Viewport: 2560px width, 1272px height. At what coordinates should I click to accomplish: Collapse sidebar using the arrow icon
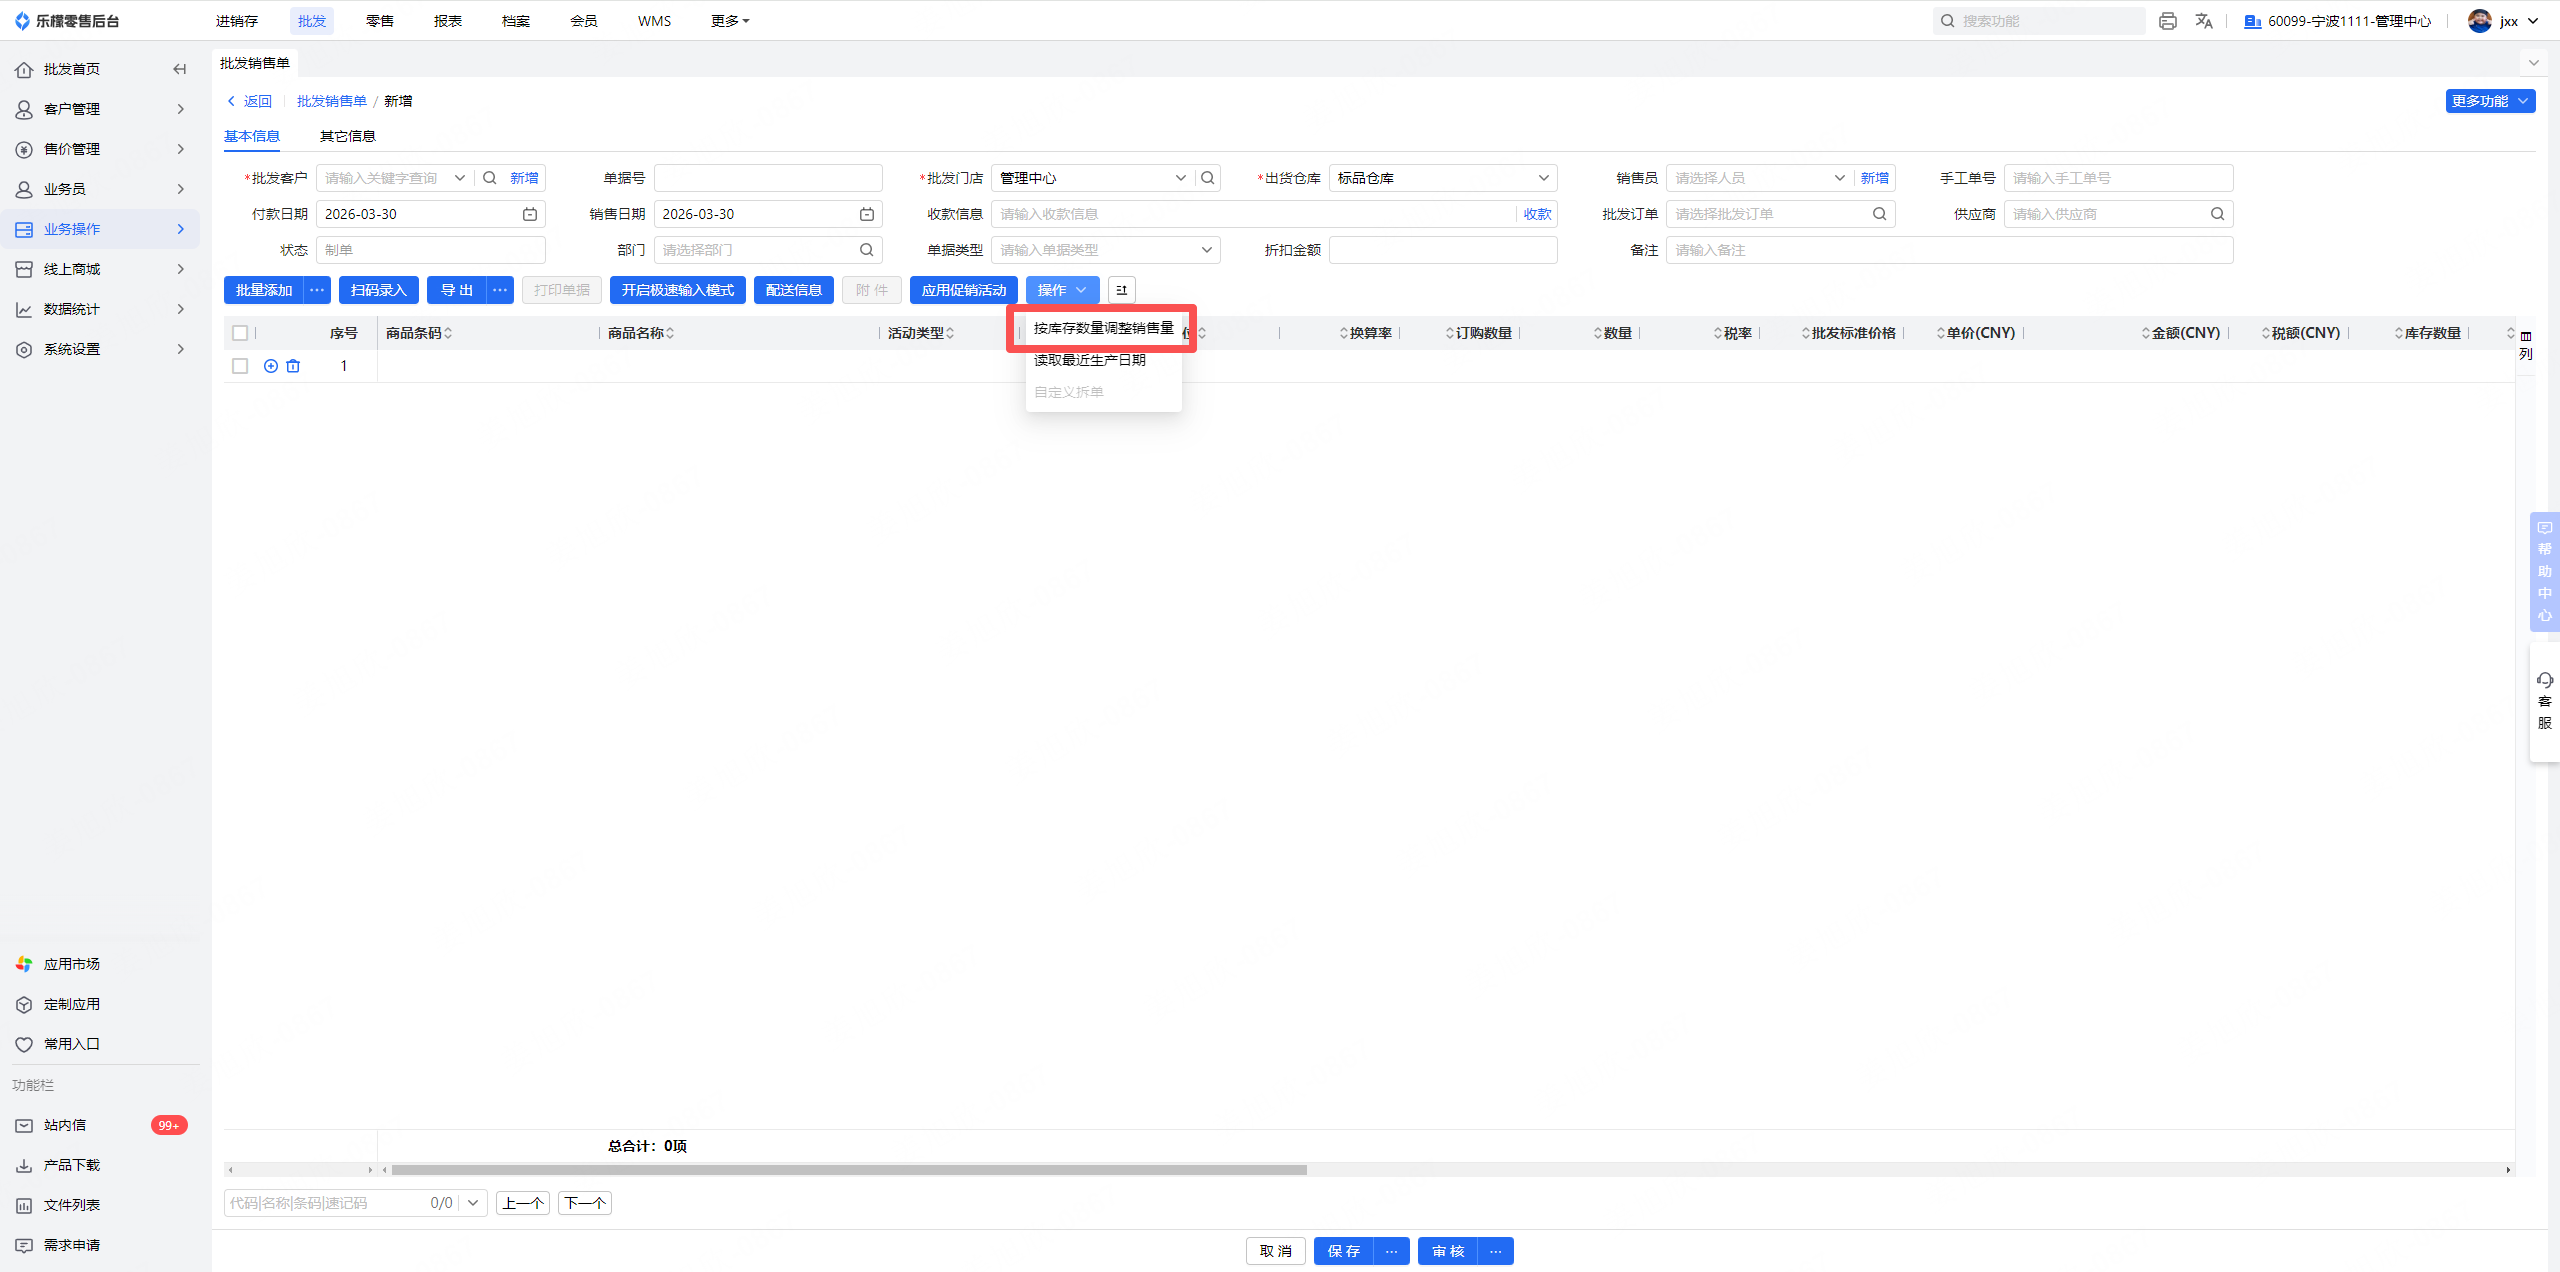point(180,69)
